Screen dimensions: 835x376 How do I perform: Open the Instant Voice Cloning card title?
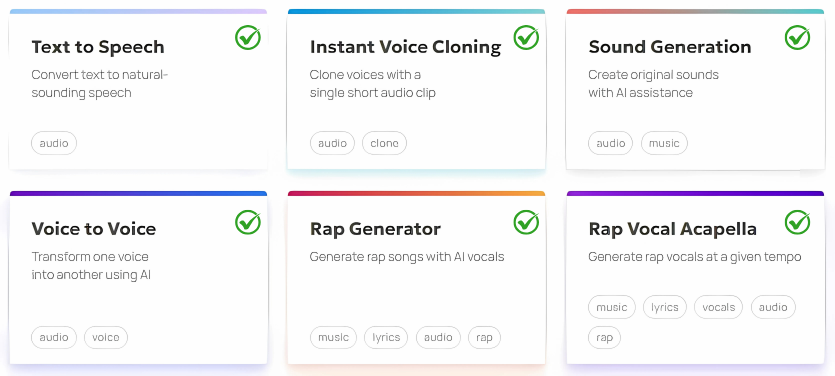[x=405, y=47]
